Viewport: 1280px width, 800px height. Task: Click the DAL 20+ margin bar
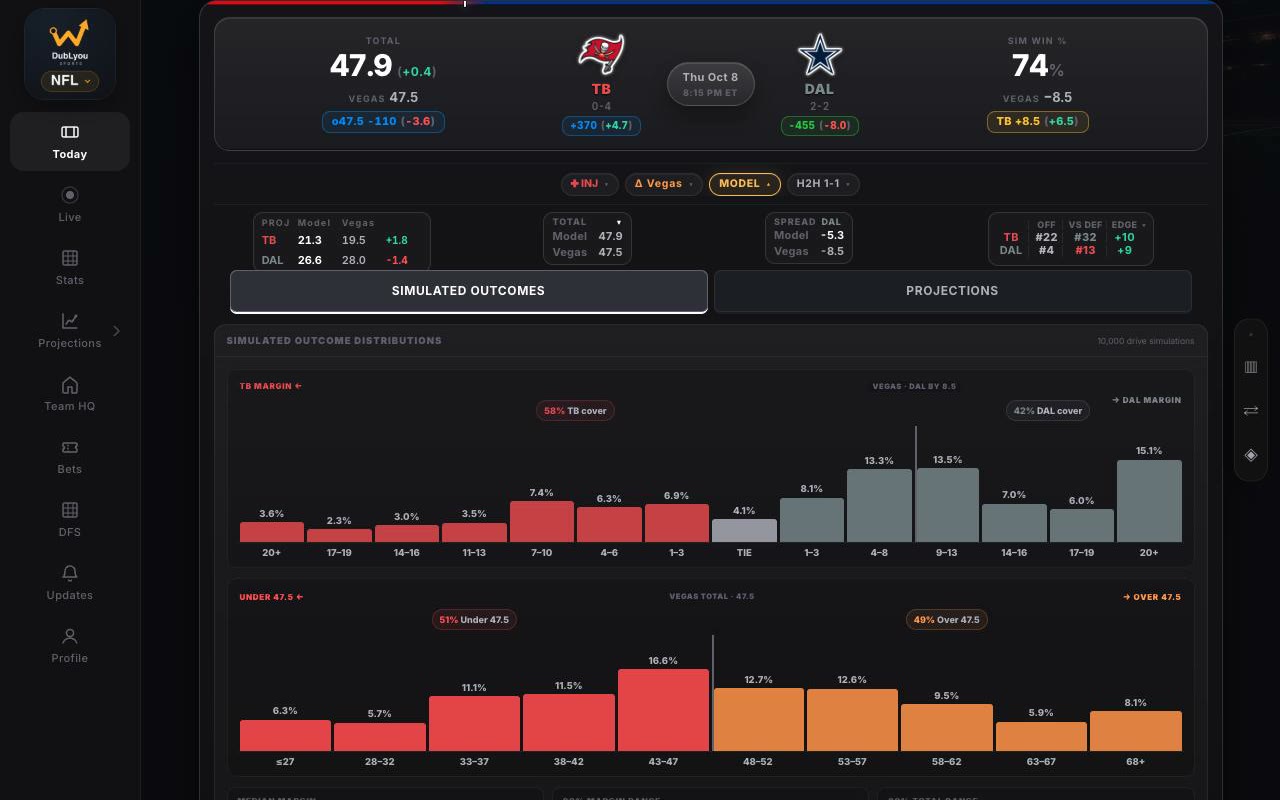click(x=1149, y=501)
